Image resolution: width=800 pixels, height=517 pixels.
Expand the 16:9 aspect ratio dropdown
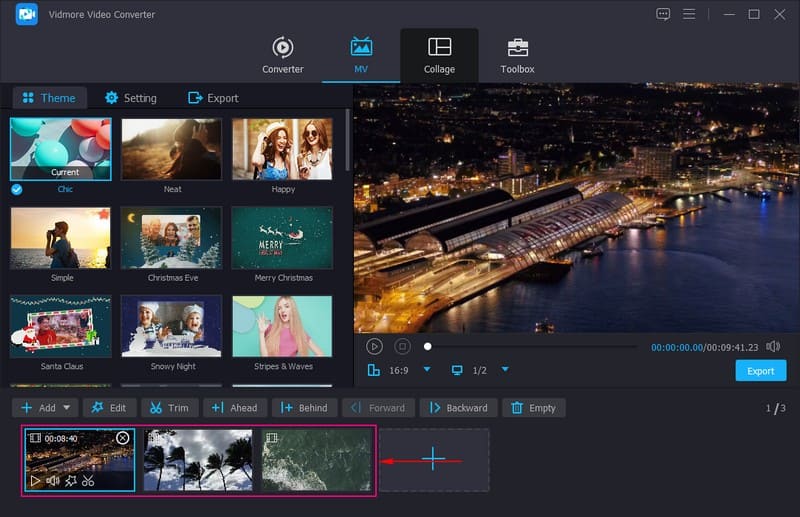point(427,370)
